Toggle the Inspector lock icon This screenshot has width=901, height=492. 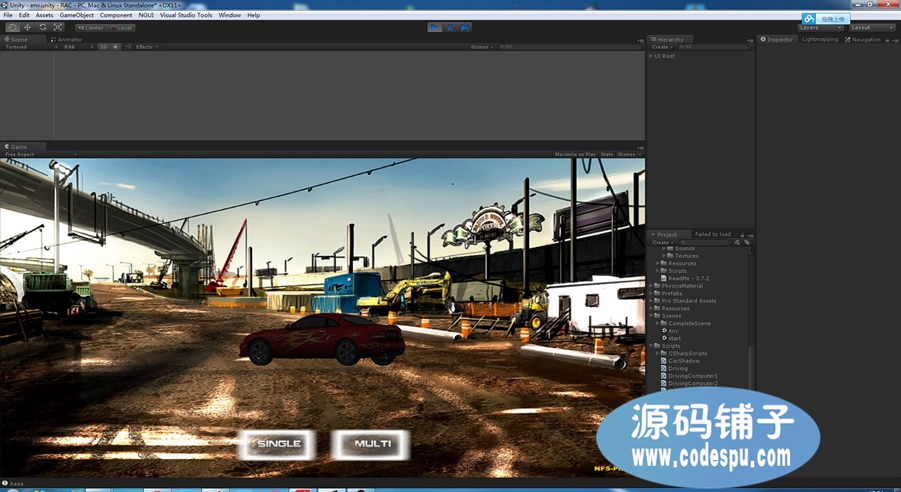click(888, 40)
